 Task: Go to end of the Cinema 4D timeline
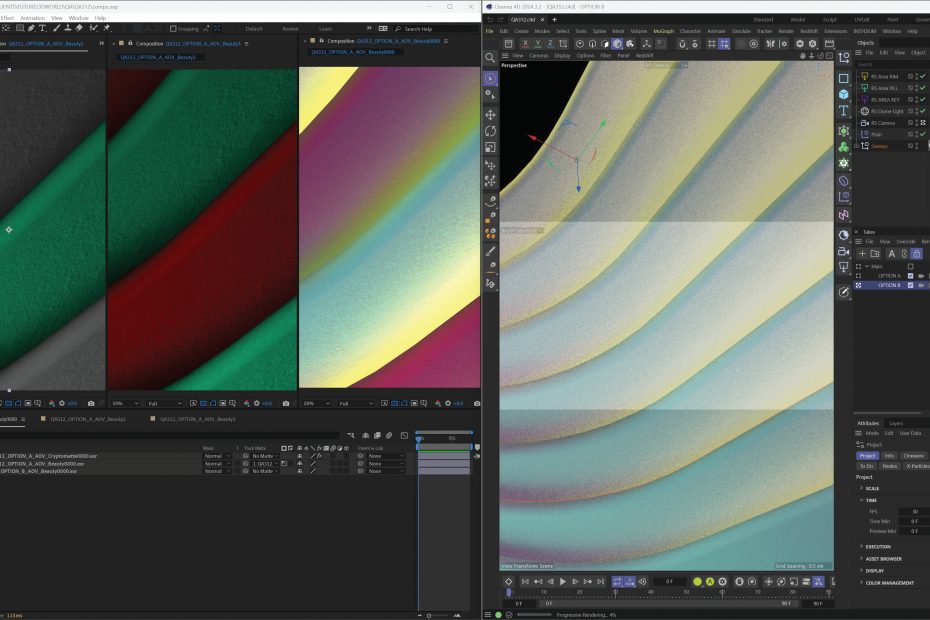601,581
